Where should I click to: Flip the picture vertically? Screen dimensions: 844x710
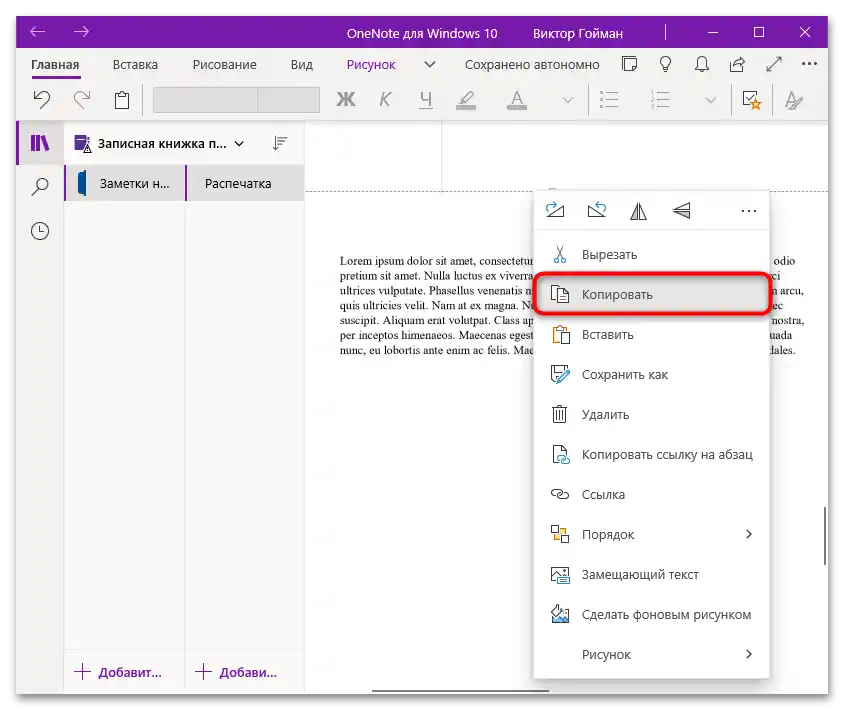click(x=681, y=210)
